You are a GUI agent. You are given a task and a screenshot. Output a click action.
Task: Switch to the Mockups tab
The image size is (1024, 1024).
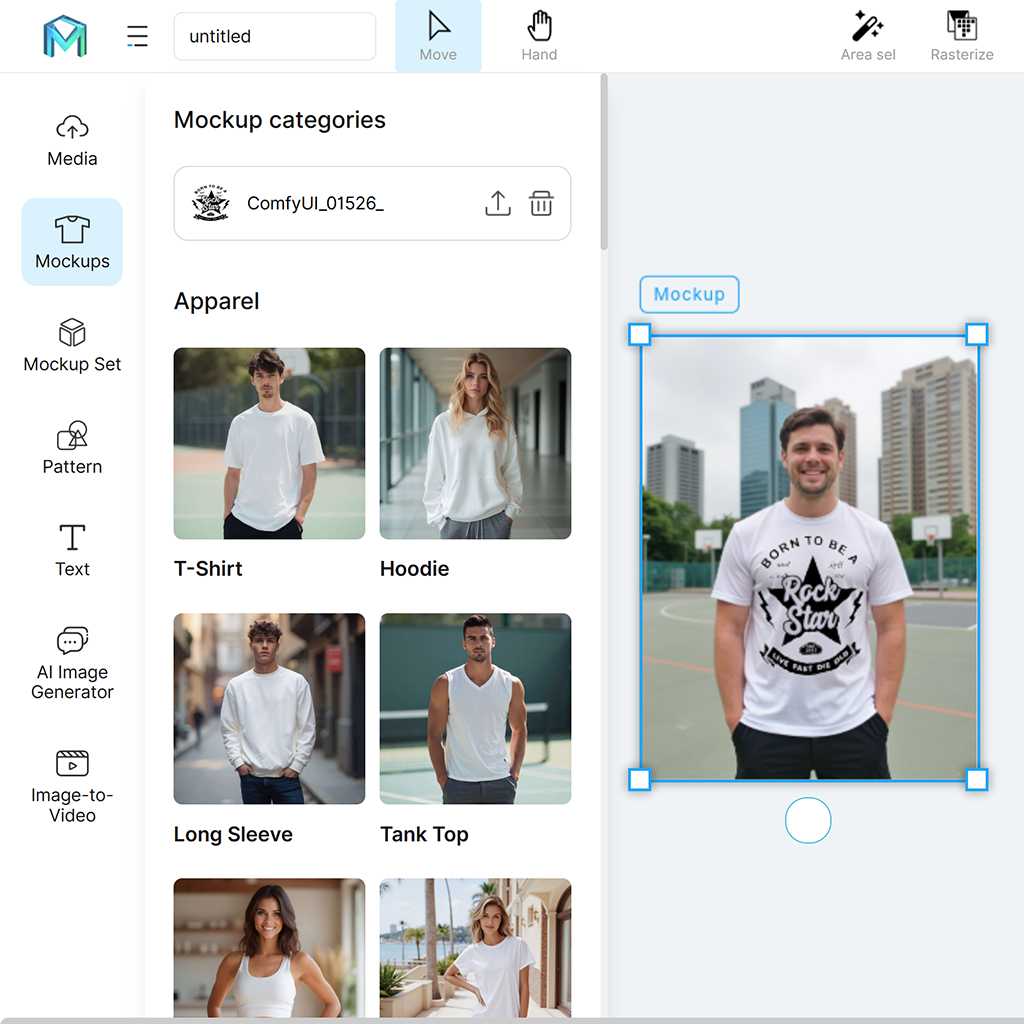(x=72, y=242)
